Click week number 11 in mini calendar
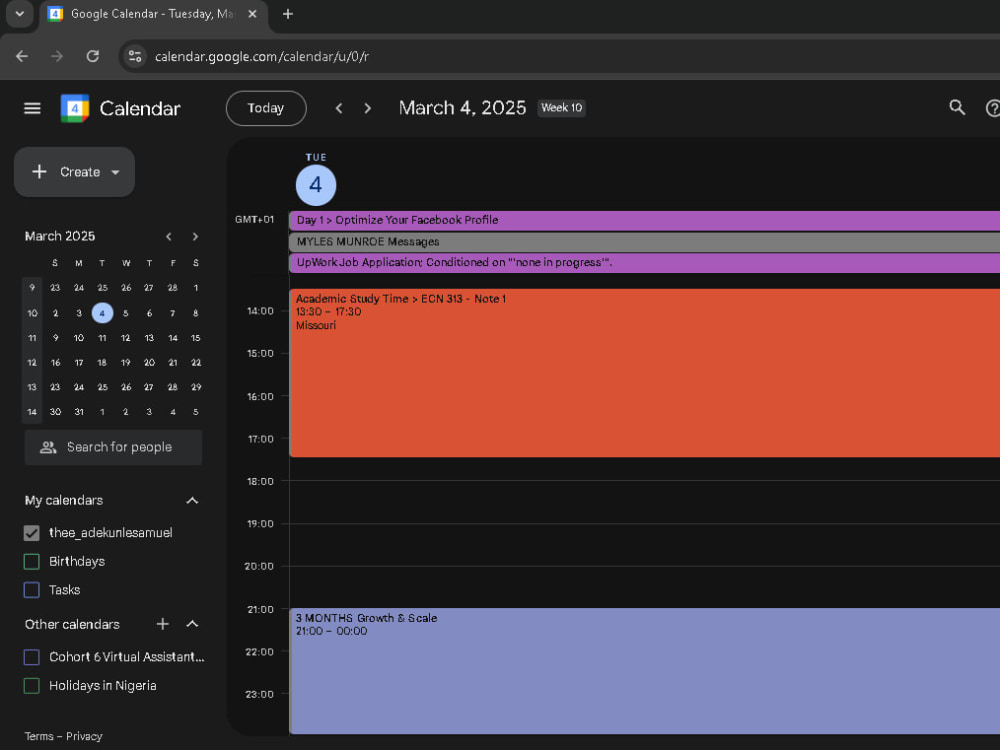The width and height of the screenshot is (1000, 750). [x=32, y=338]
